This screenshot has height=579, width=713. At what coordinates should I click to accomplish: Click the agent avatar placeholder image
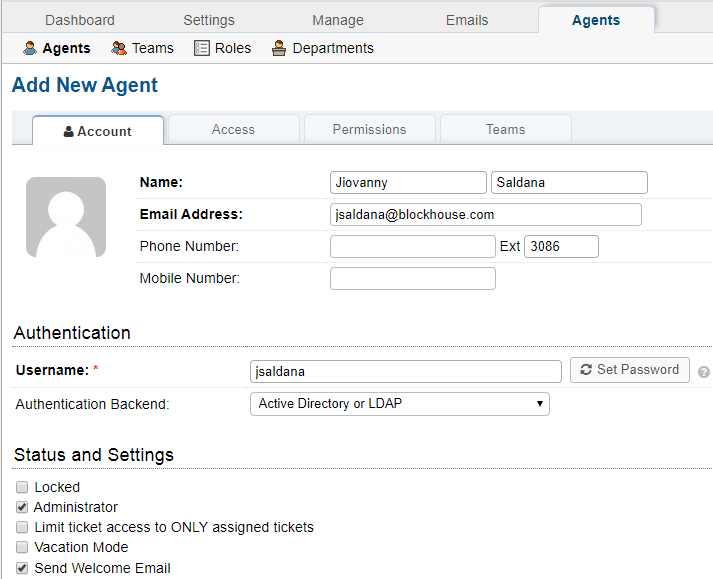pos(66,217)
